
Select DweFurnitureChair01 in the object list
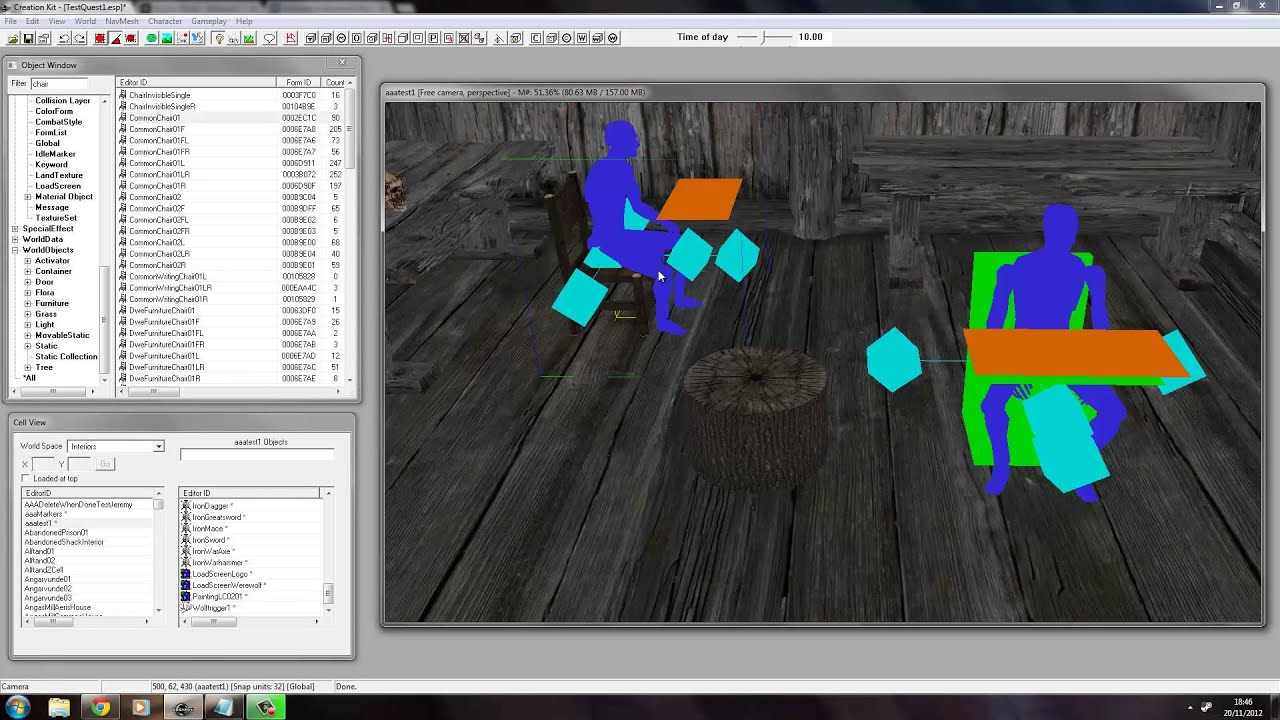click(162, 311)
